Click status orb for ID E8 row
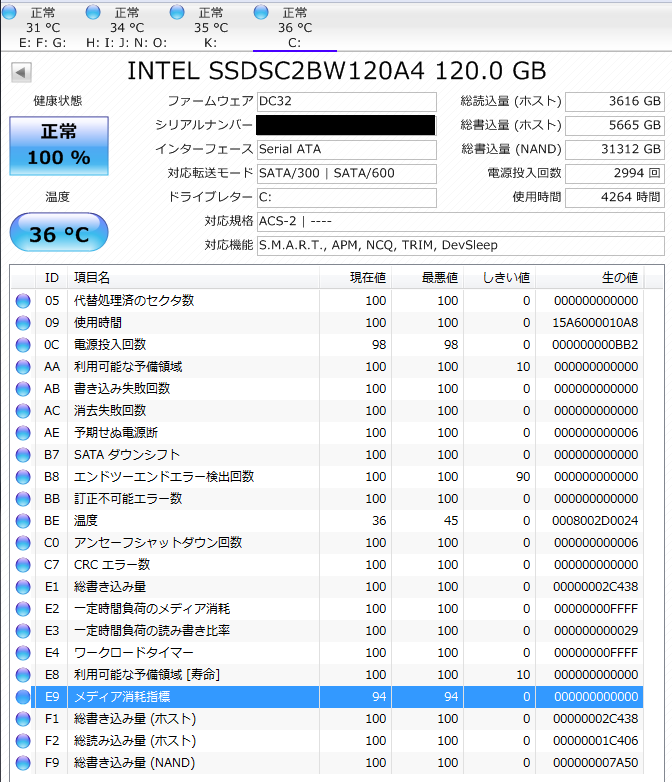Screen dimensions: 672x782 (23, 674)
